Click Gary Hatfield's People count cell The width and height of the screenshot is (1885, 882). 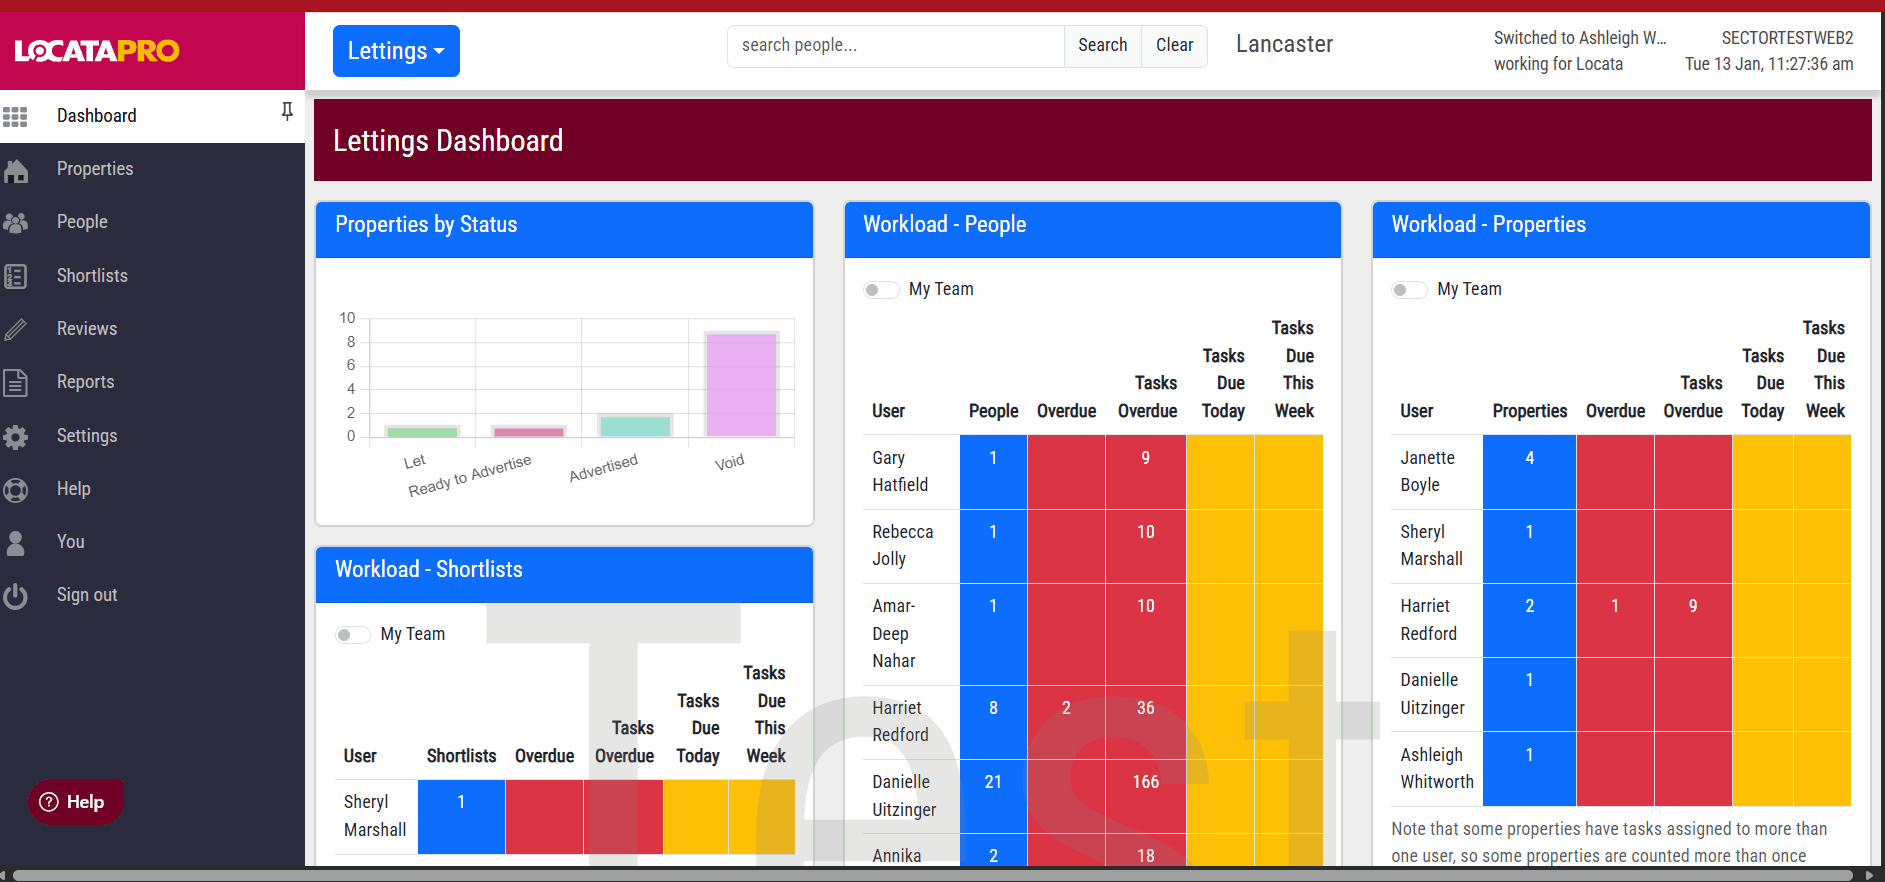pyautogui.click(x=993, y=472)
